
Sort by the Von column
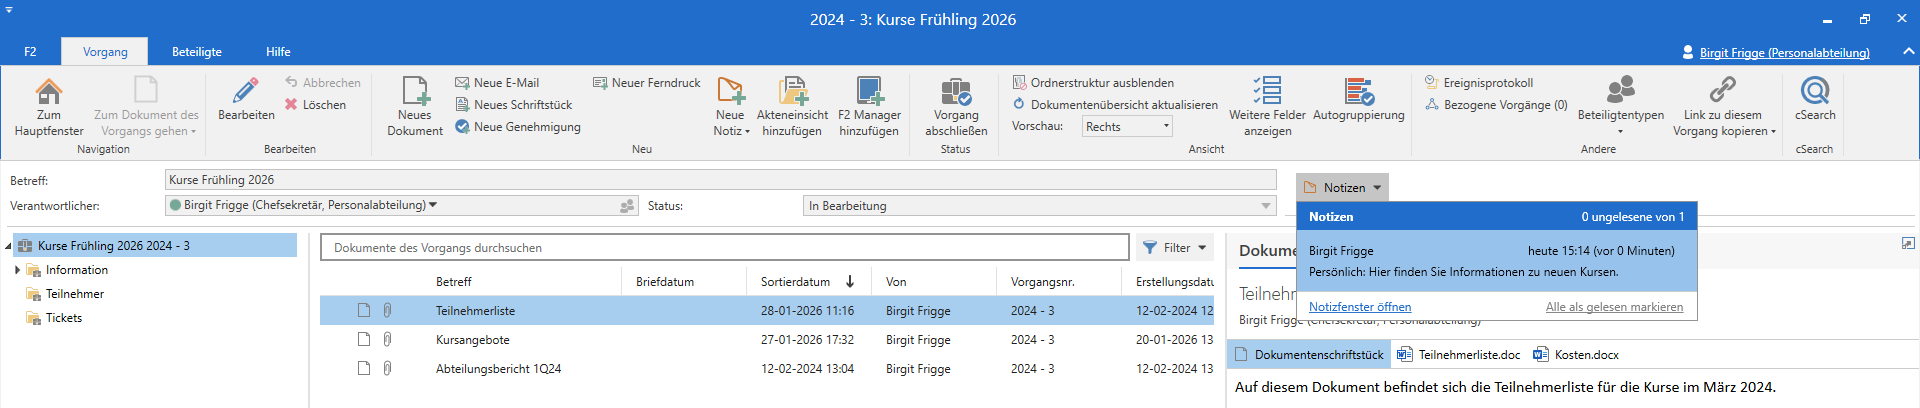[896, 282]
